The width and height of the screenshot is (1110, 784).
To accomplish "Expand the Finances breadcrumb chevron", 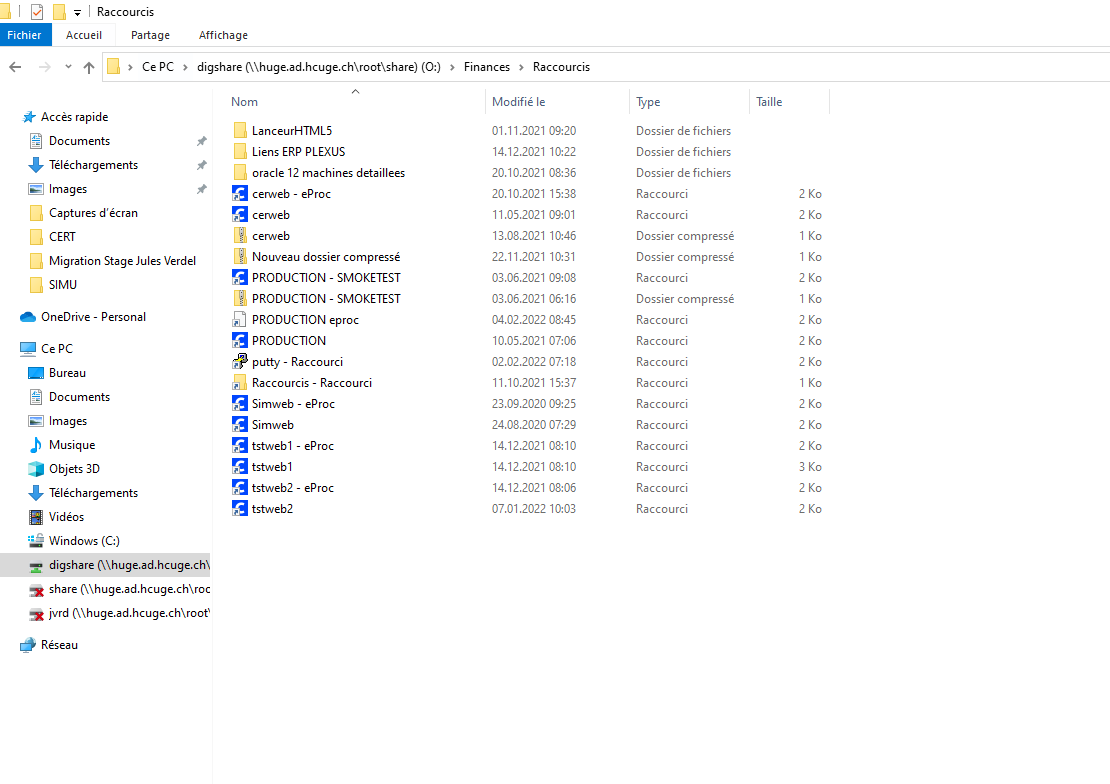I will pyautogui.click(x=521, y=67).
